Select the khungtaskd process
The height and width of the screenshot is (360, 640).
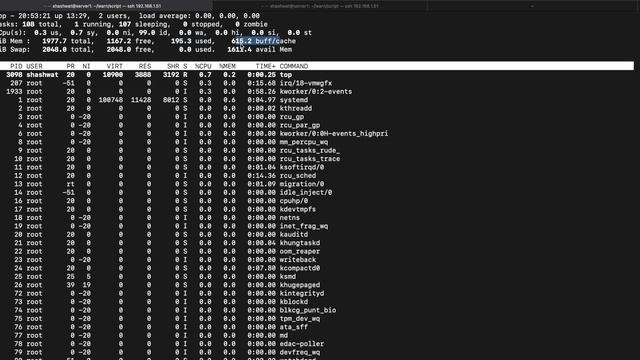click(300, 243)
